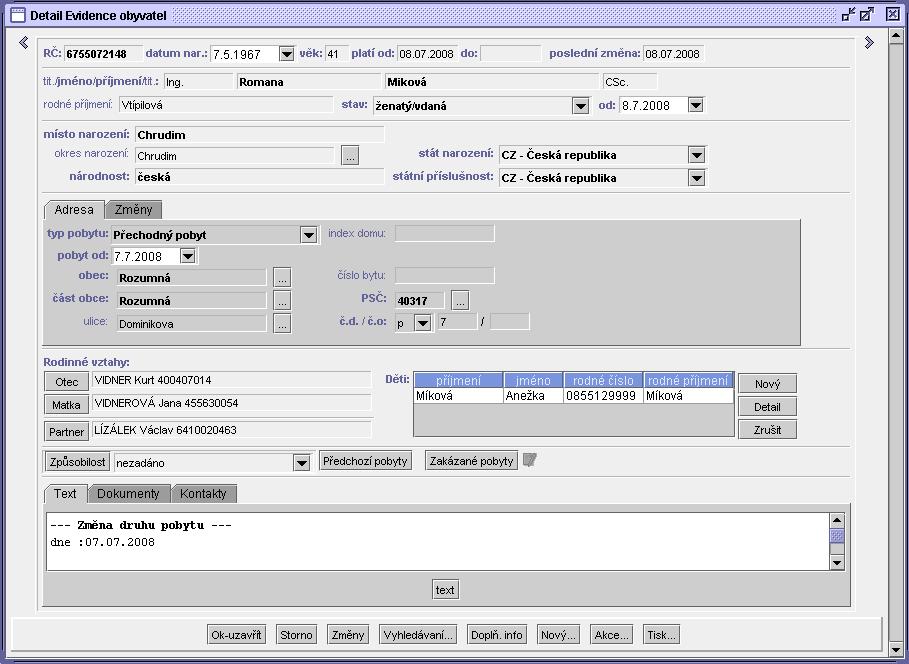The image size is (909, 664).
Task: Select the Text tab
Action: coord(65,494)
